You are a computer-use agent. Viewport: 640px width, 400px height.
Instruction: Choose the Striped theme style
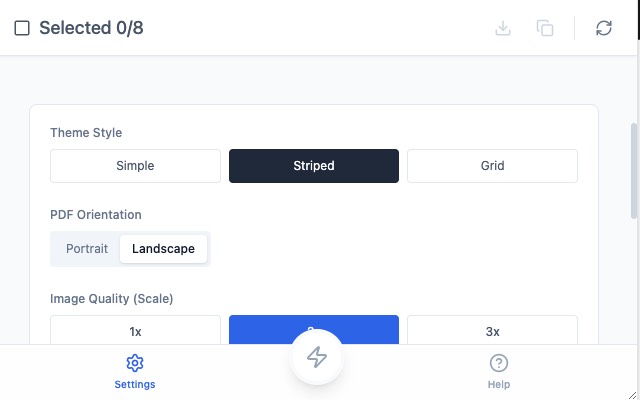click(314, 166)
